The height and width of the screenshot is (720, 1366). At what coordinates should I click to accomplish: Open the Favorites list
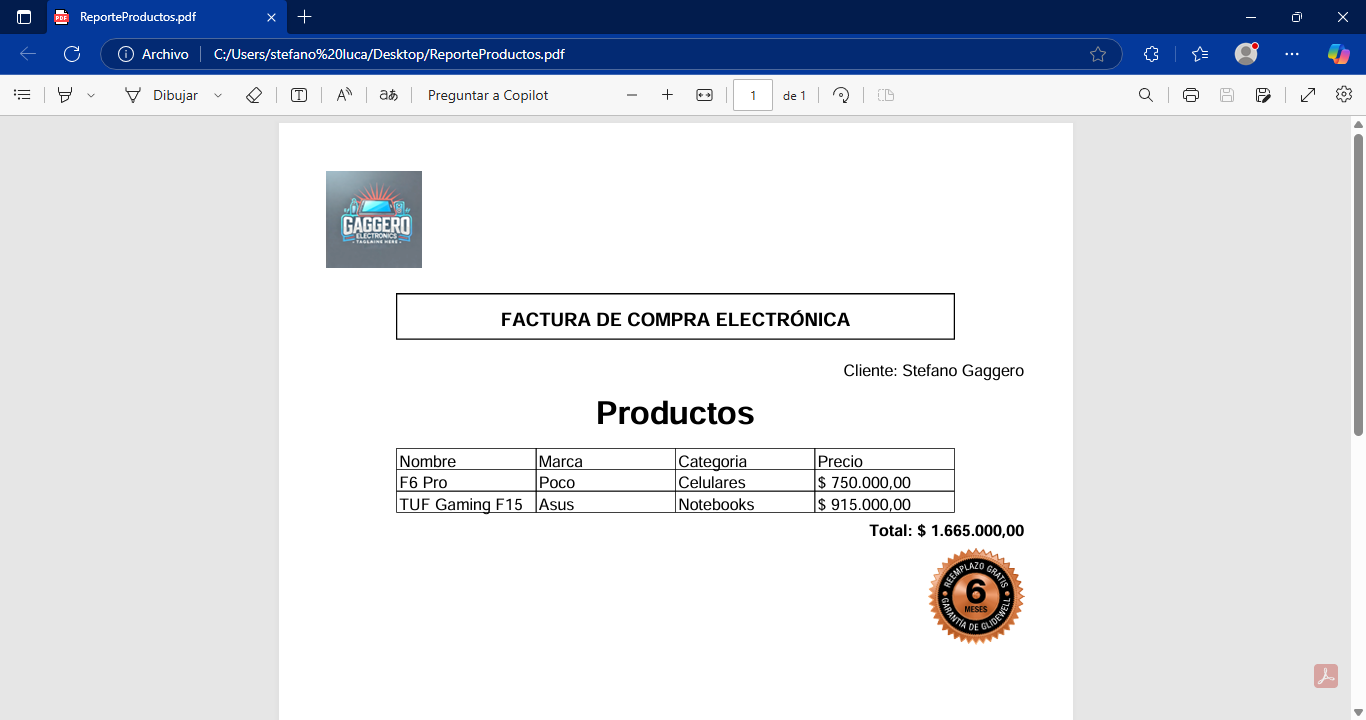pyautogui.click(x=1200, y=54)
